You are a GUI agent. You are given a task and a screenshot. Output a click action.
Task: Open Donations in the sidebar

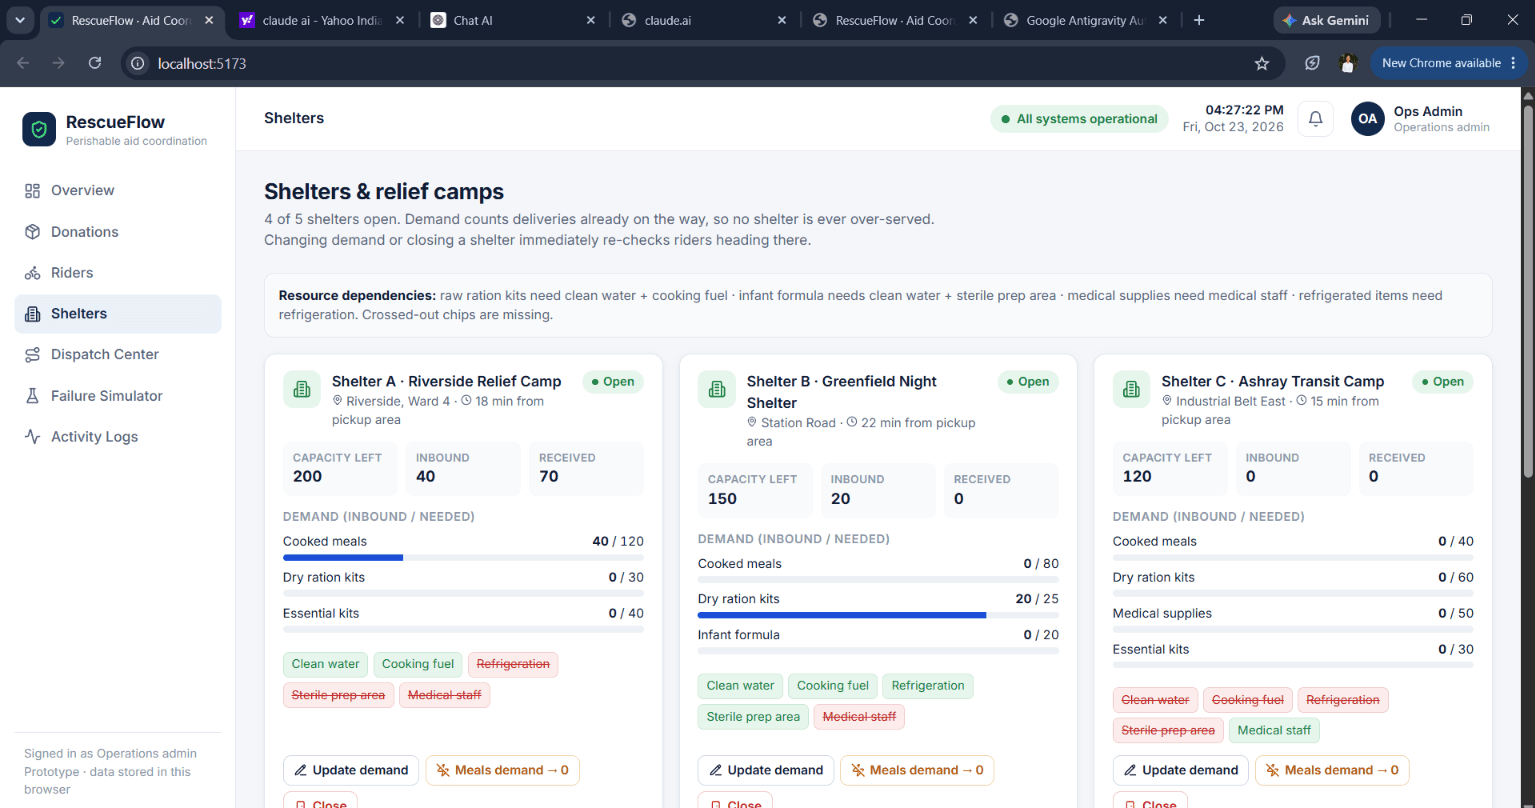[x=118, y=231]
